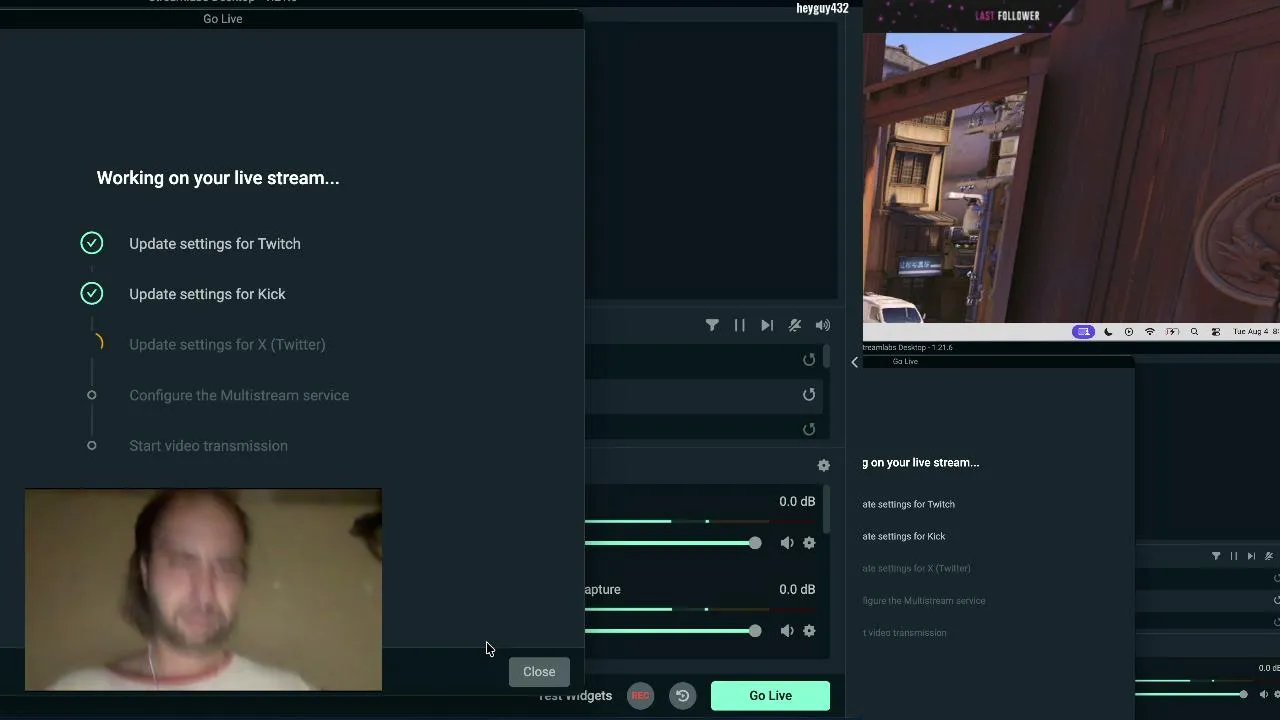Click the green checkmark next to Kick

[92, 293]
